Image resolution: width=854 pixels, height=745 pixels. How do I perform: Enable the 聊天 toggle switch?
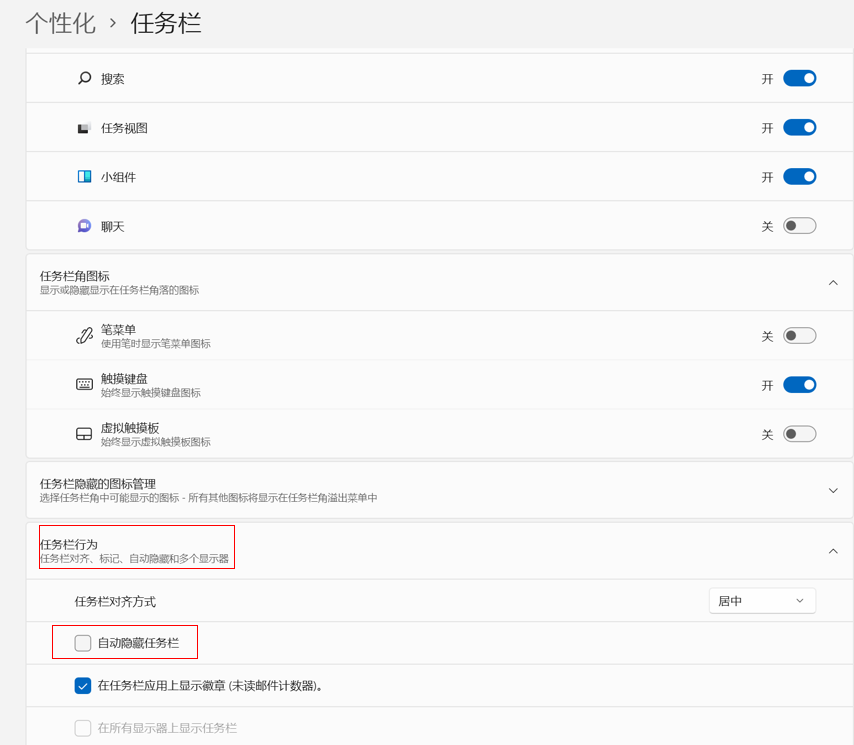pyautogui.click(x=799, y=226)
